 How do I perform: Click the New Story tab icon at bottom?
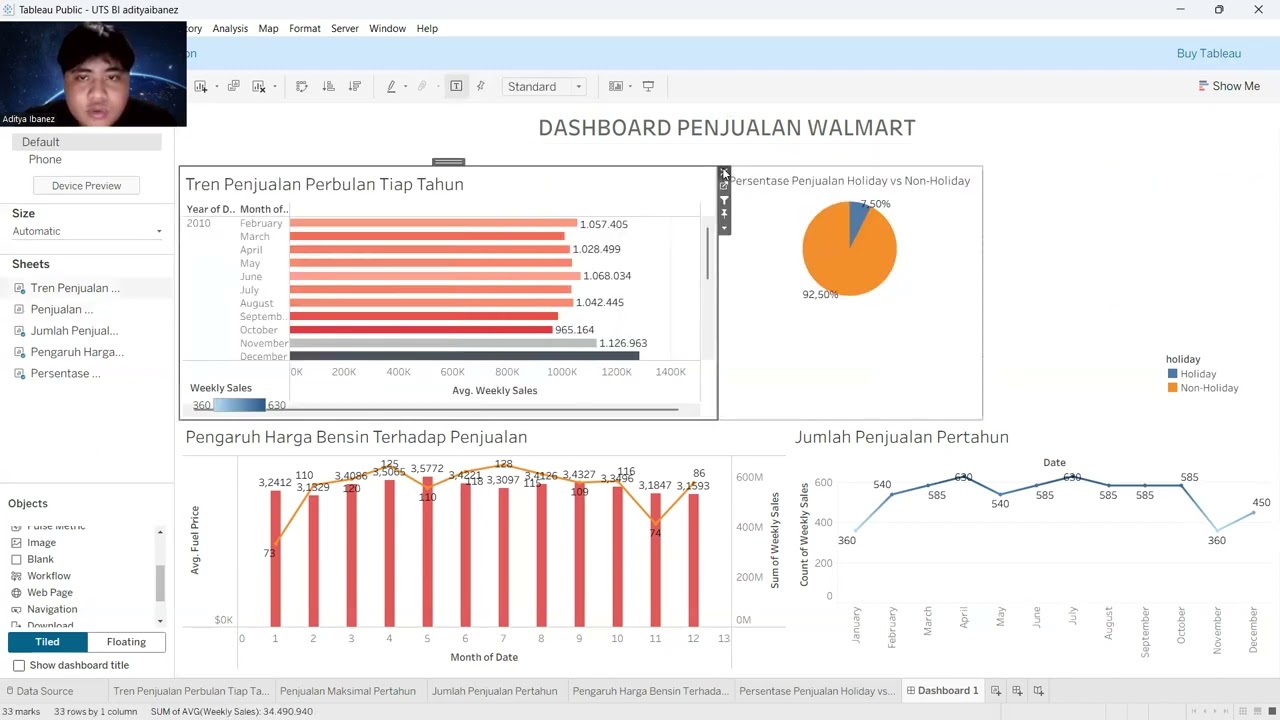[1039, 691]
